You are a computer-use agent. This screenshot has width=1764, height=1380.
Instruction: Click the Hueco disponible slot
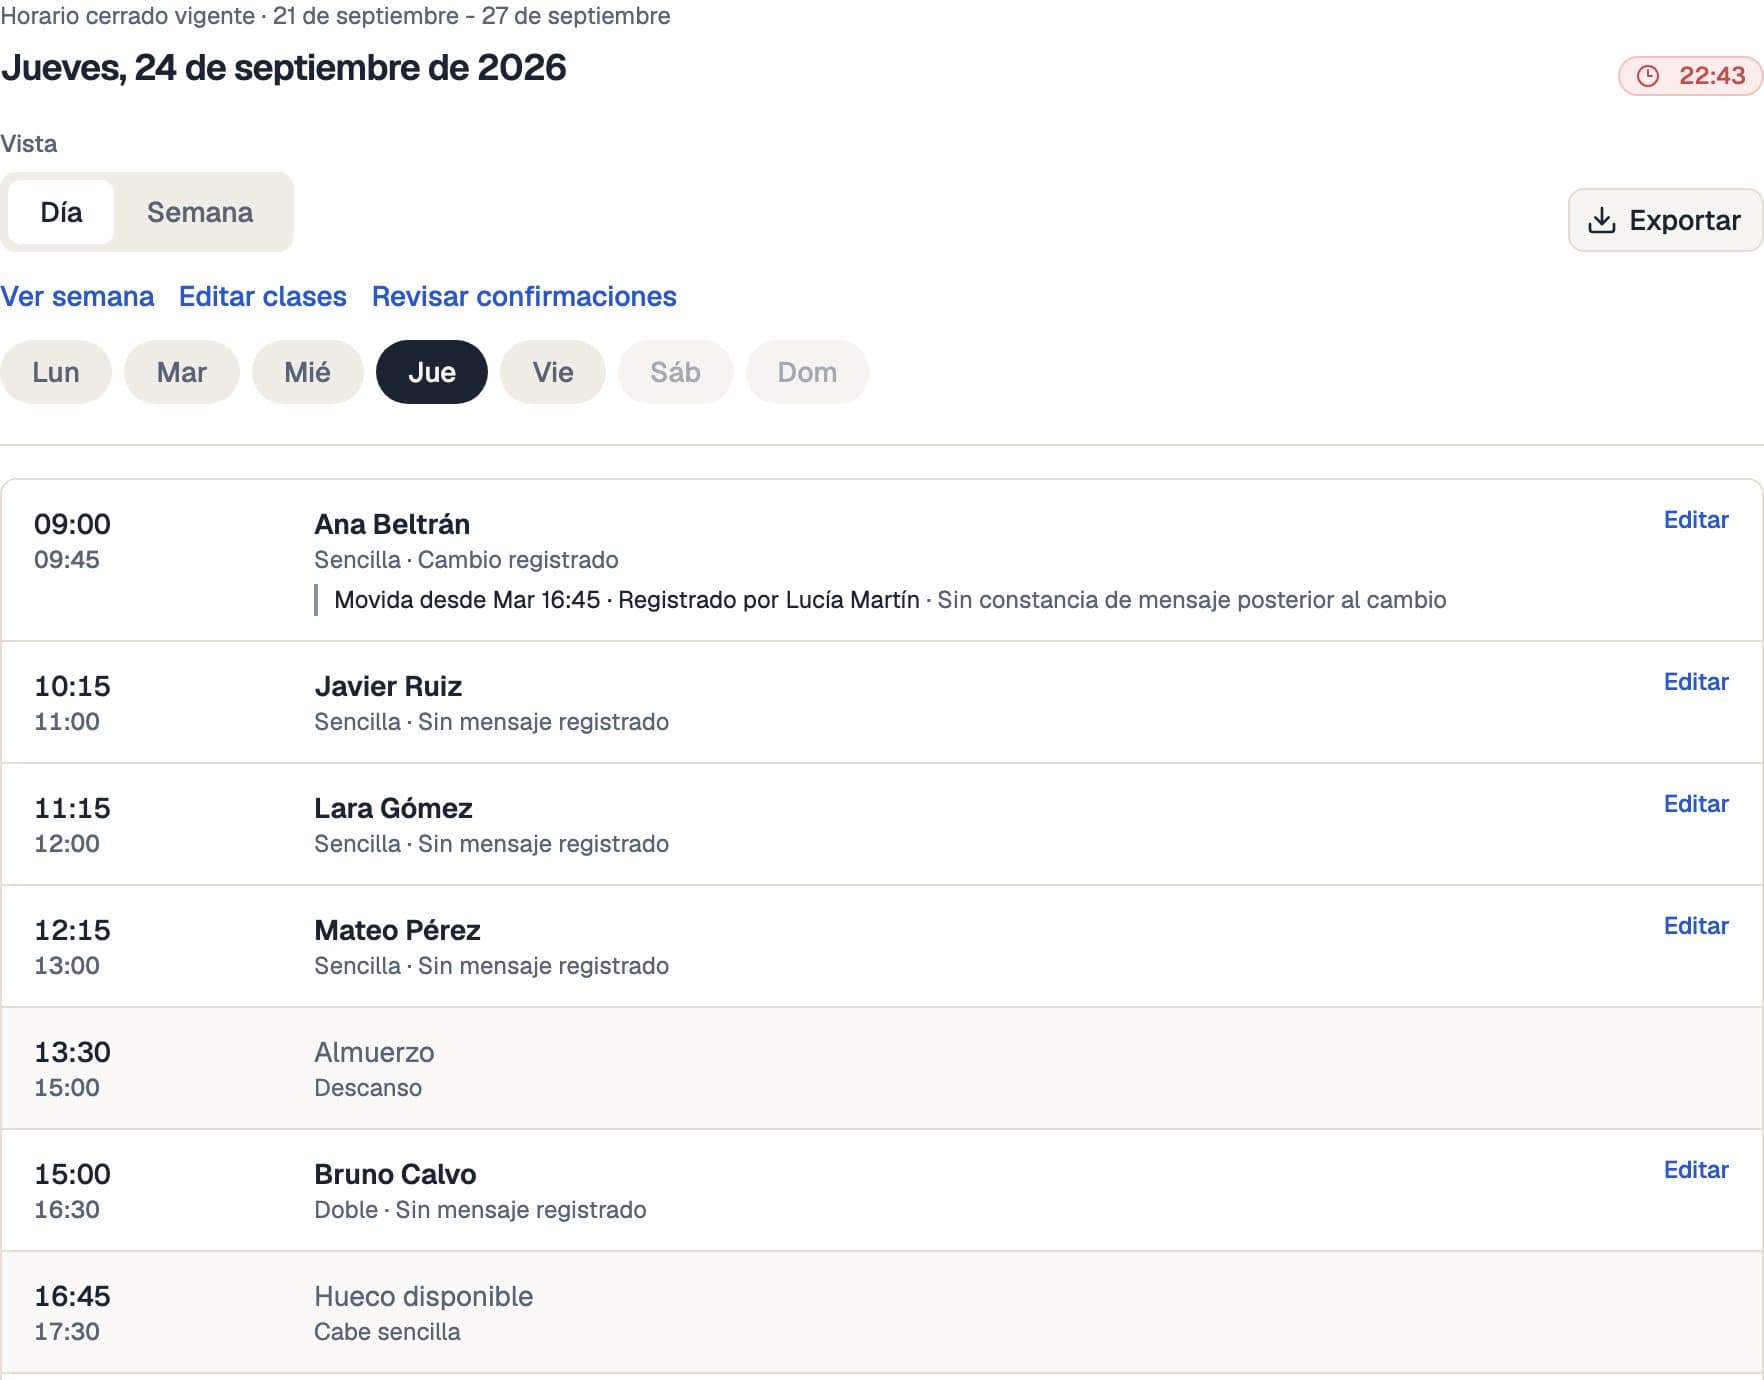tap(881, 1312)
